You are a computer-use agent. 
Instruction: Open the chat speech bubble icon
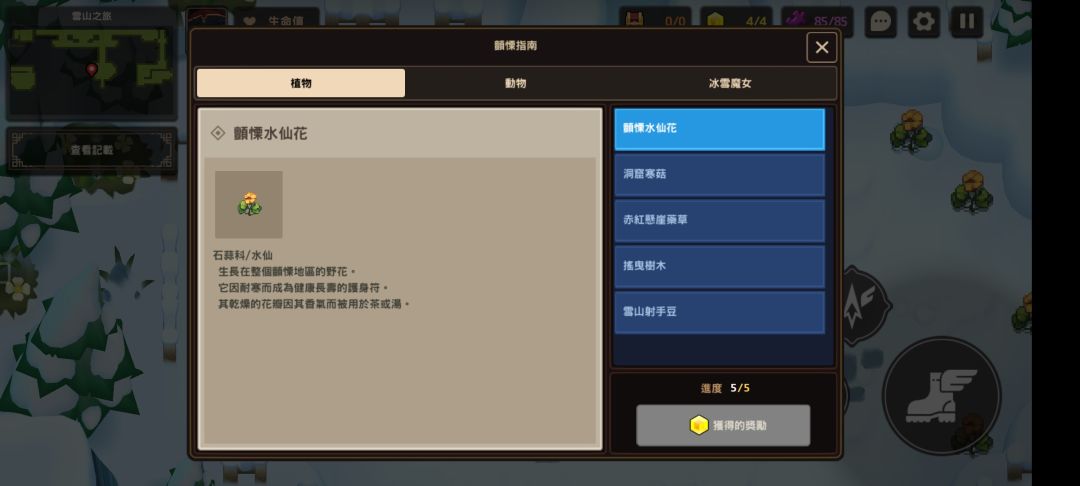tap(880, 22)
